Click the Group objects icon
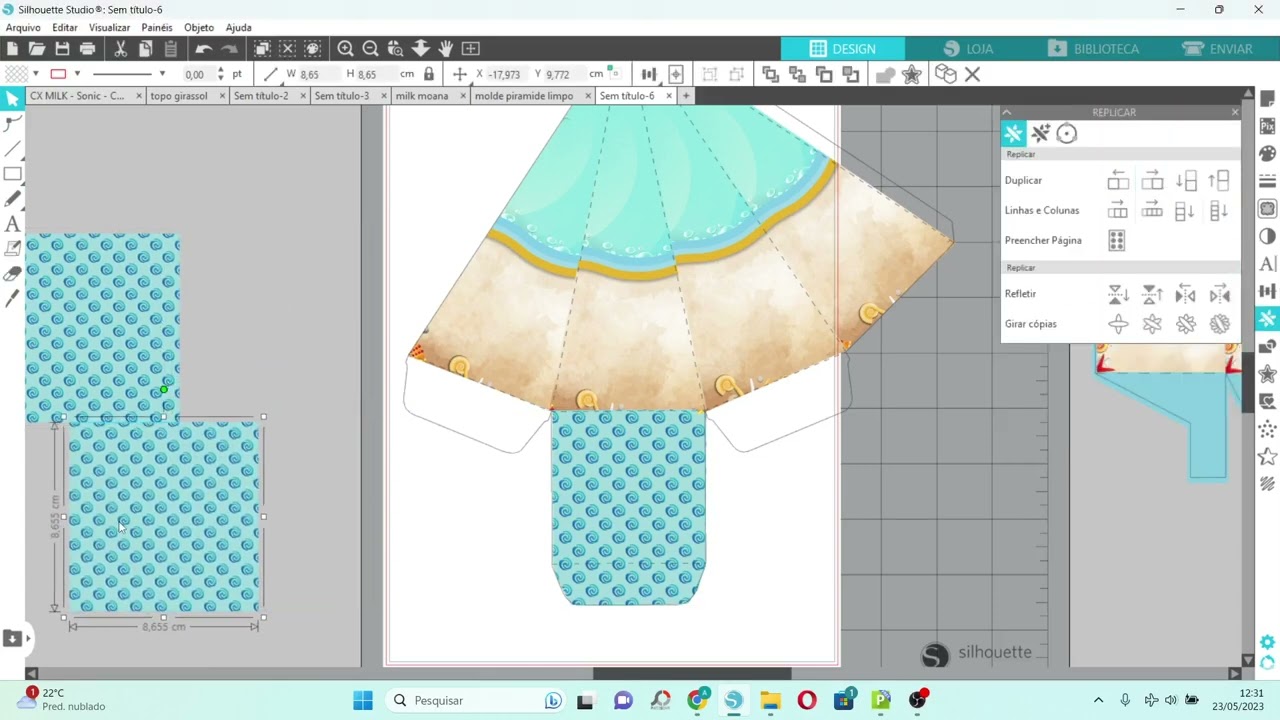 click(710, 74)
